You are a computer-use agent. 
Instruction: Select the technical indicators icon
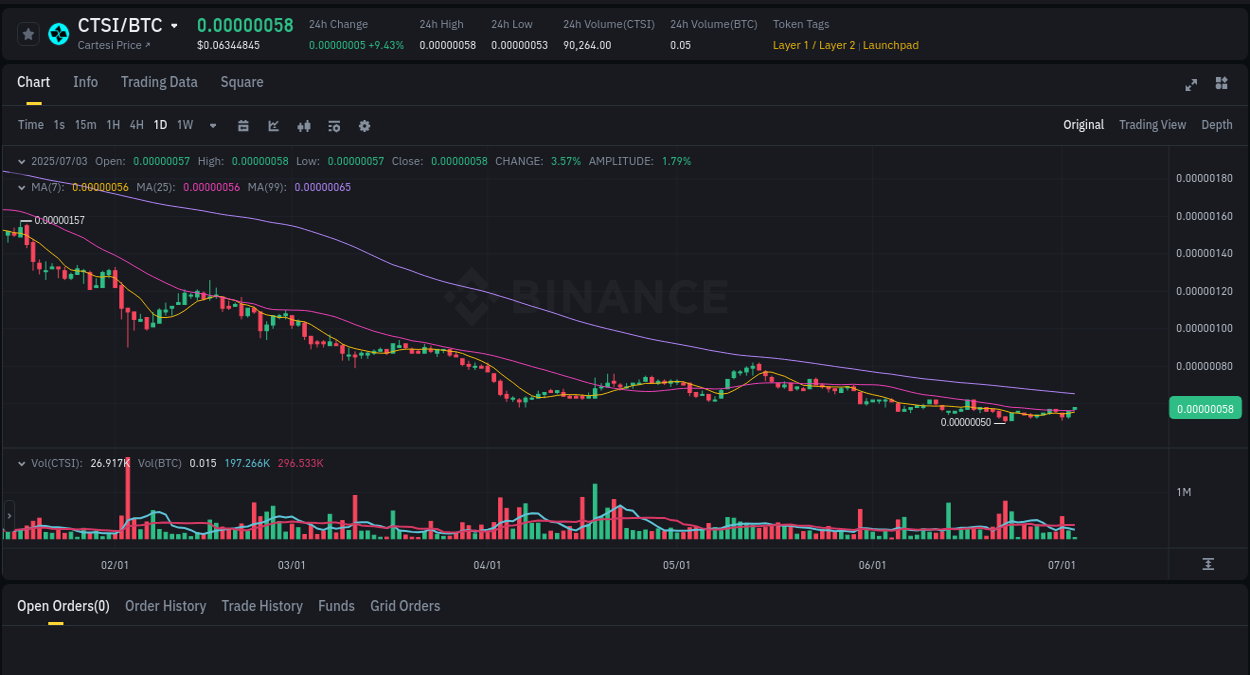pyautogui.click(x=272, y=126)
